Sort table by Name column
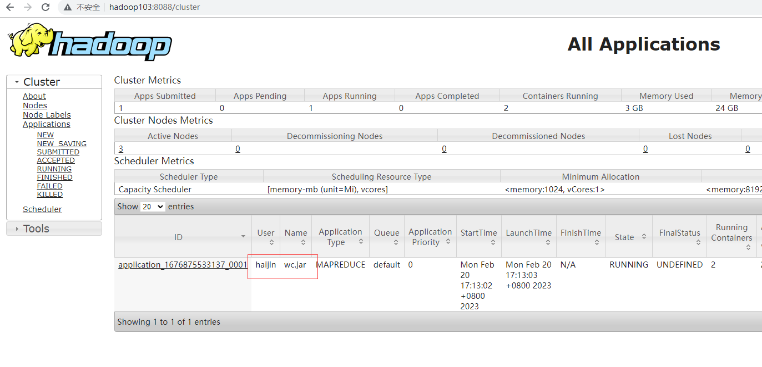 (295, 237)
